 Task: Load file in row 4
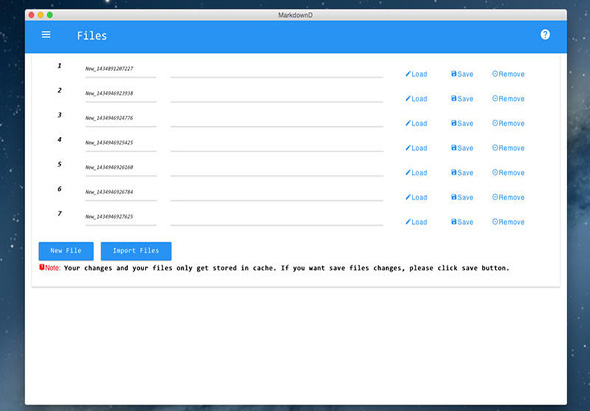416,148
